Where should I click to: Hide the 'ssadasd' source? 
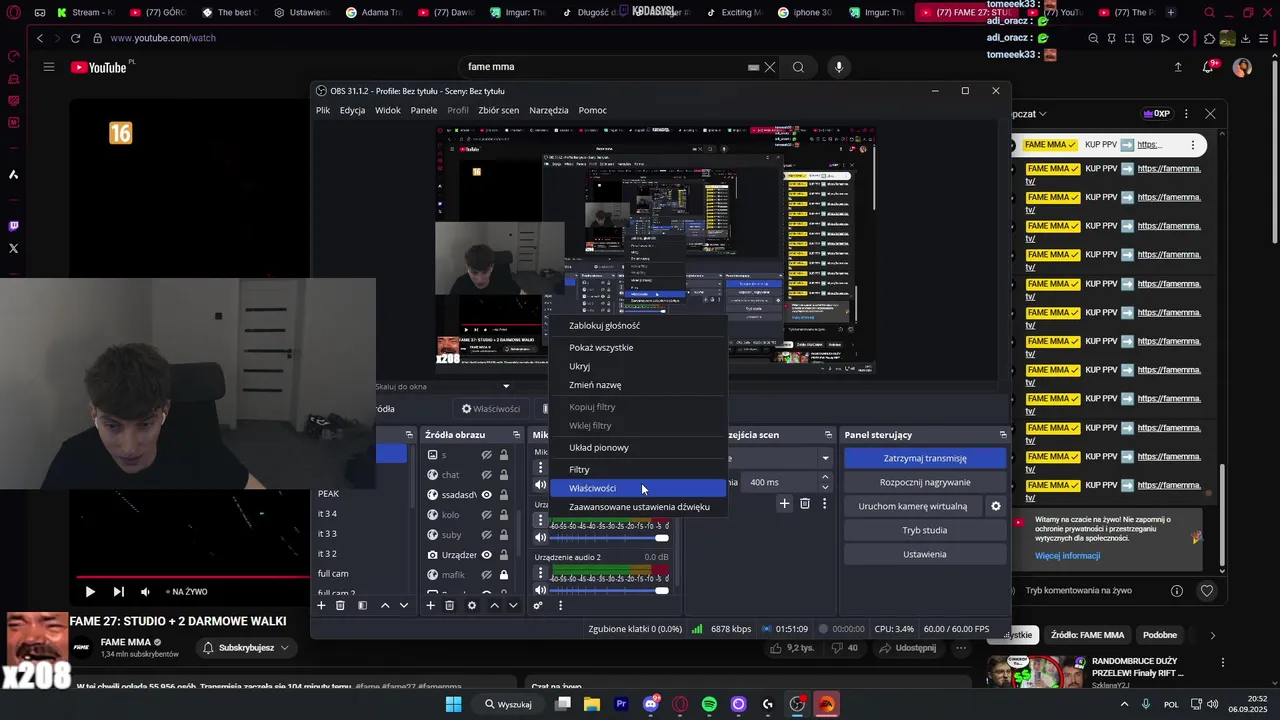(x=487, y=495)
